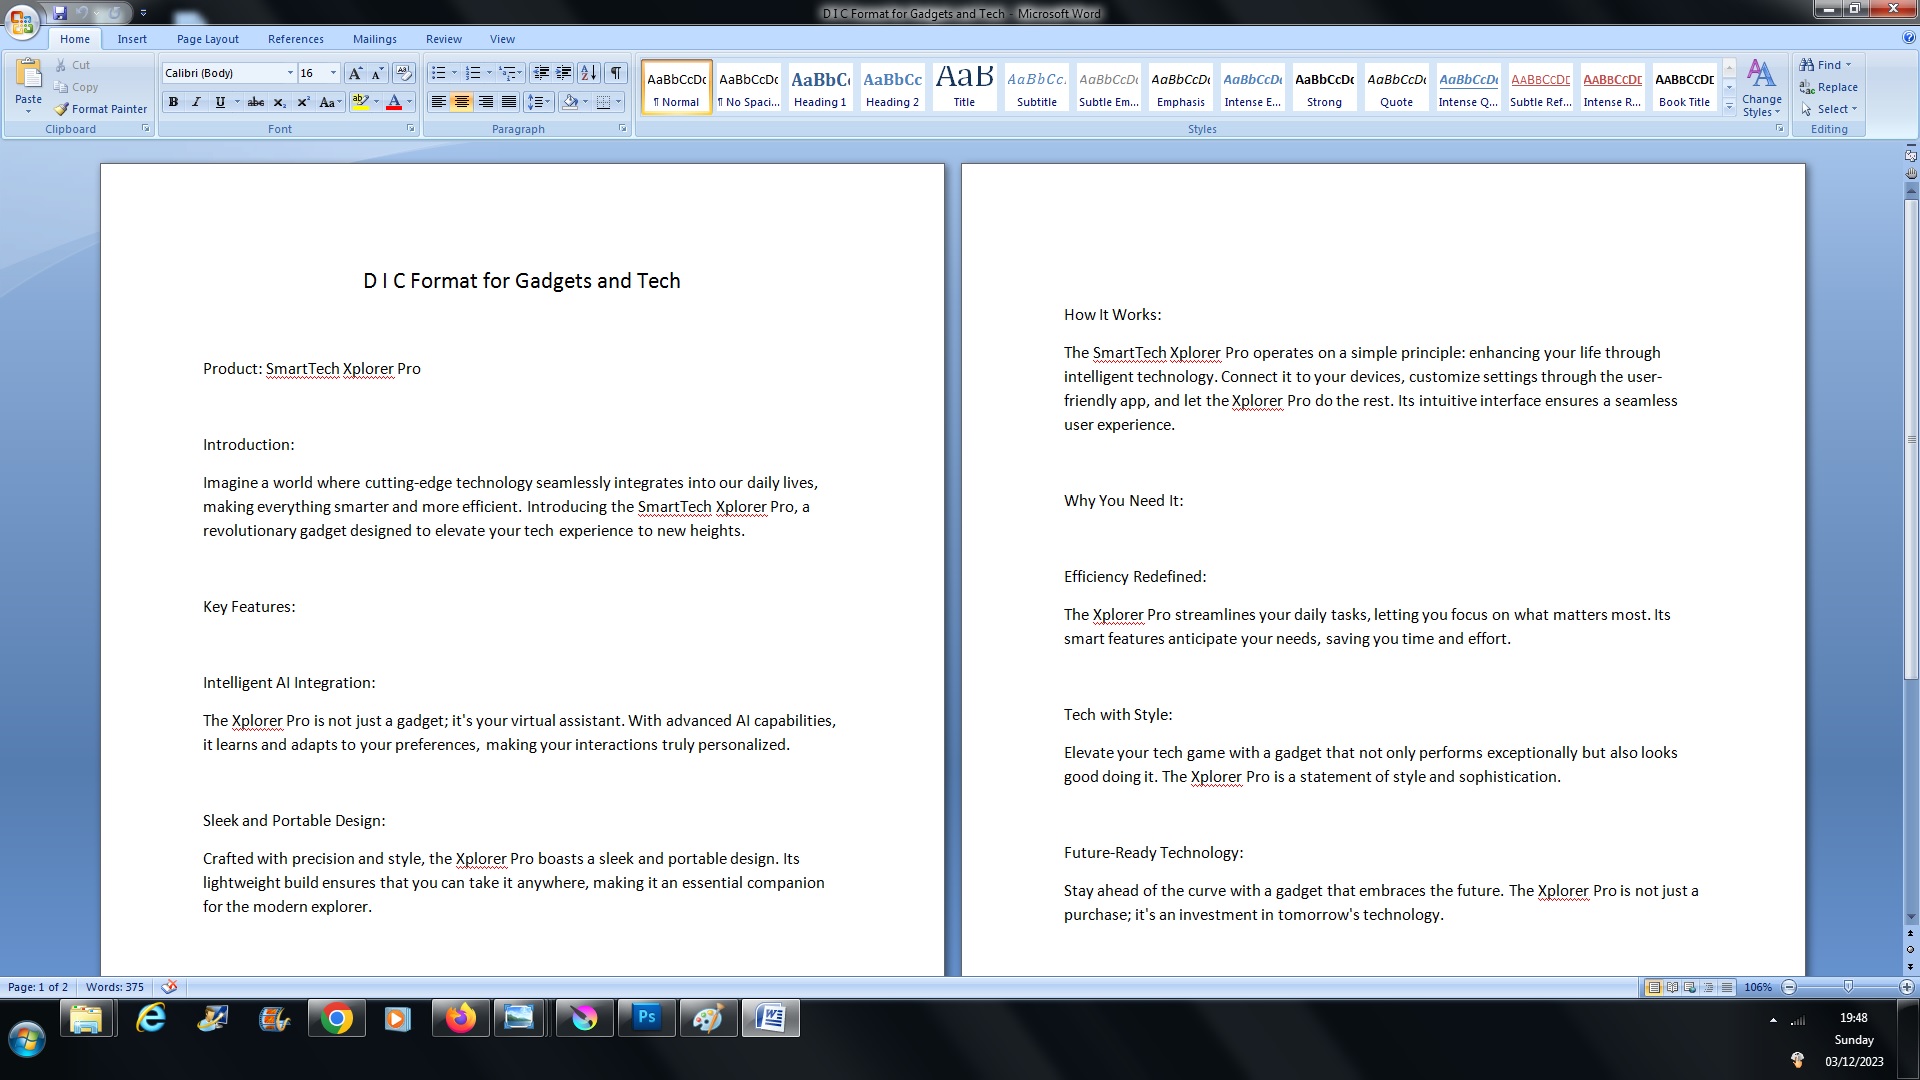The width and height of the screenshot is (1920, 1080).
Task: Apply superscript formatting
Action: (303, 102)
